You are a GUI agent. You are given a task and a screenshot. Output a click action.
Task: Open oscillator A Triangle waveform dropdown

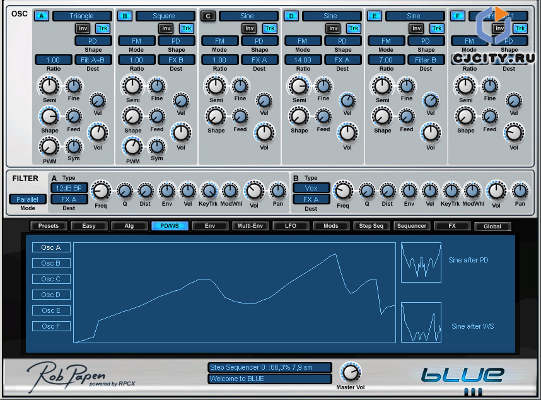point(82,16)
